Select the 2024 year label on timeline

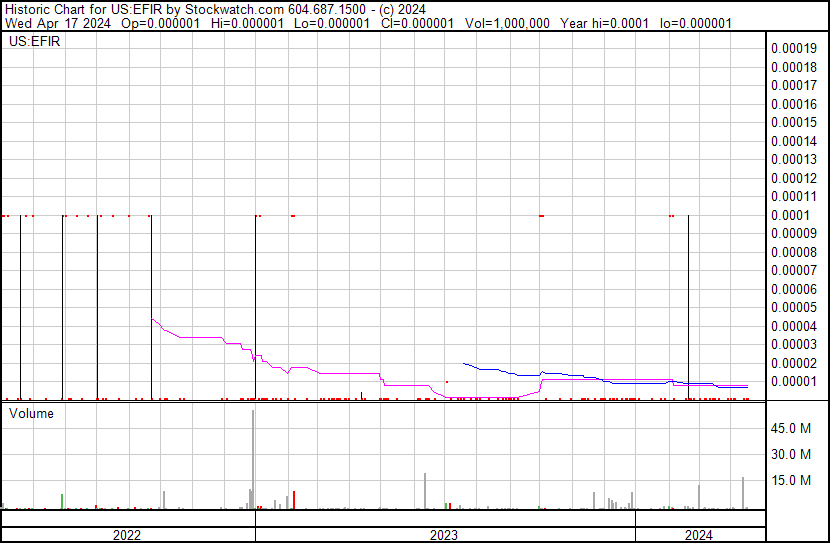699,535
